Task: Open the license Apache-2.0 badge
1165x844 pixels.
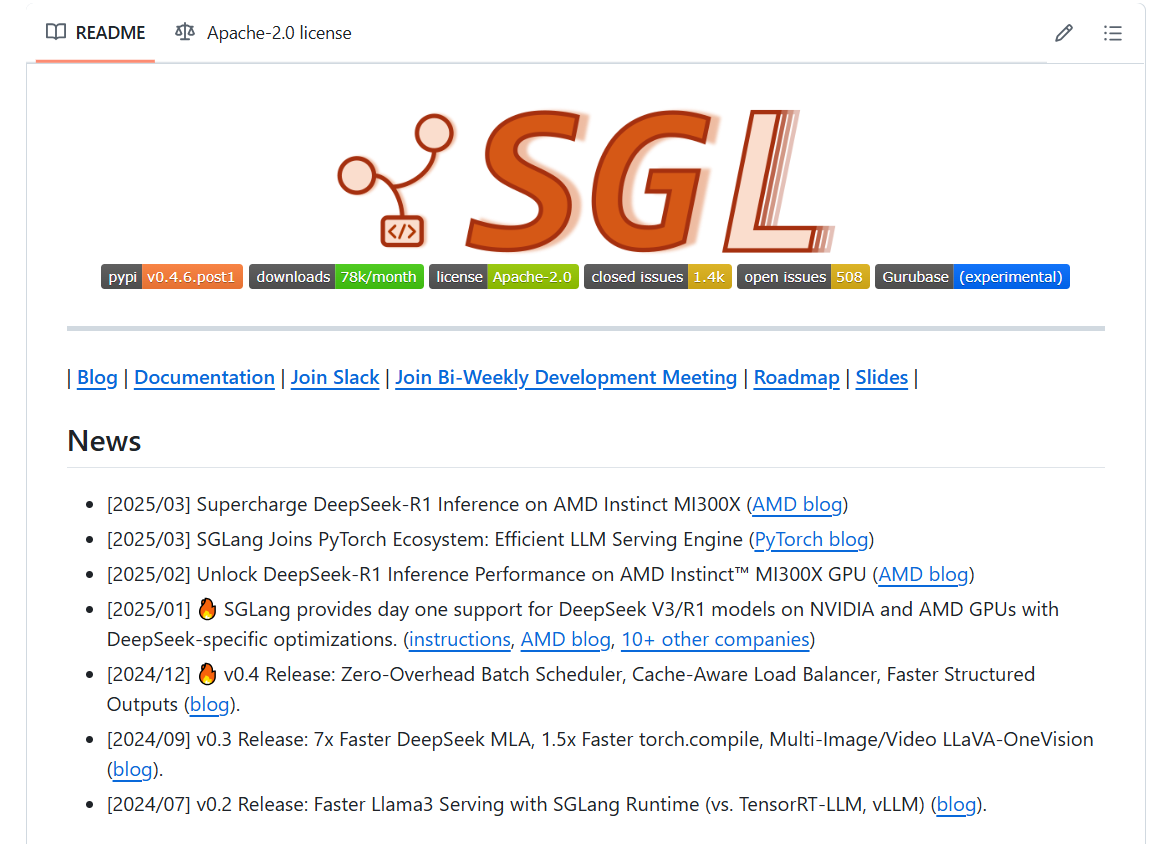Action: [x=503, y=277]
